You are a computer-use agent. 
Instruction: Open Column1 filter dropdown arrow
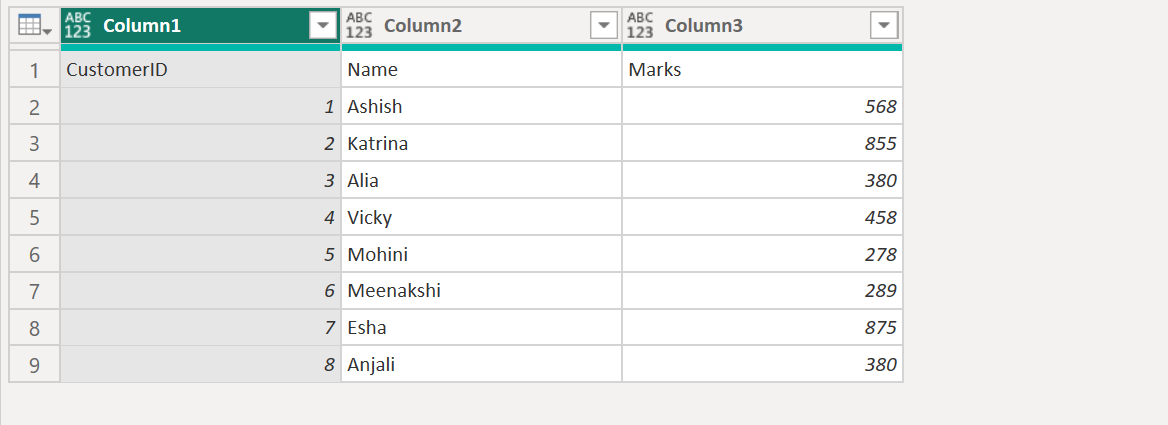pyautogui.click(x=323, y=26)
